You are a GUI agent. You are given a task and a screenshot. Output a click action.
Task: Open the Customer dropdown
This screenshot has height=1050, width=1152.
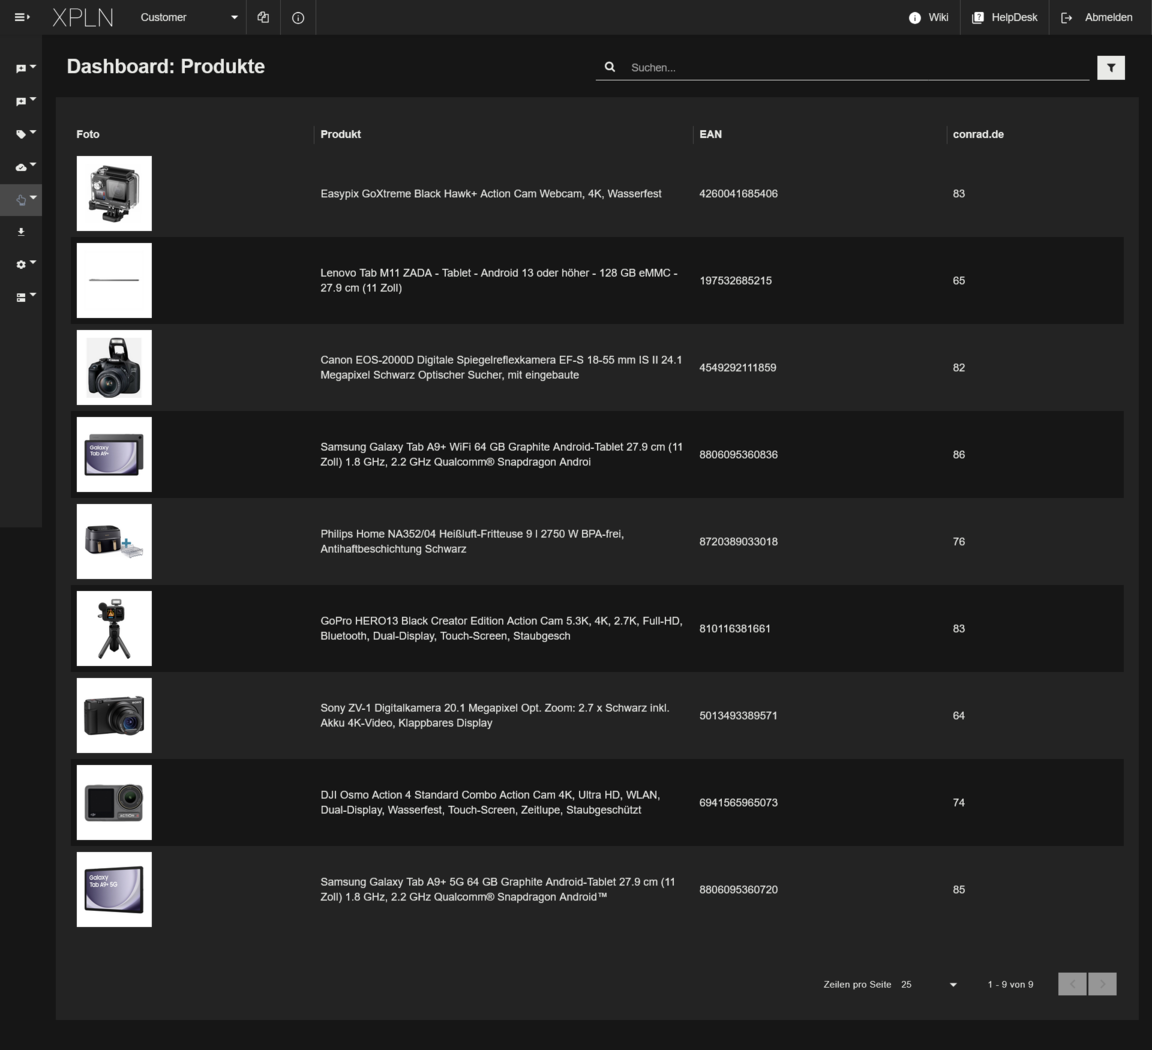(189, 17)
